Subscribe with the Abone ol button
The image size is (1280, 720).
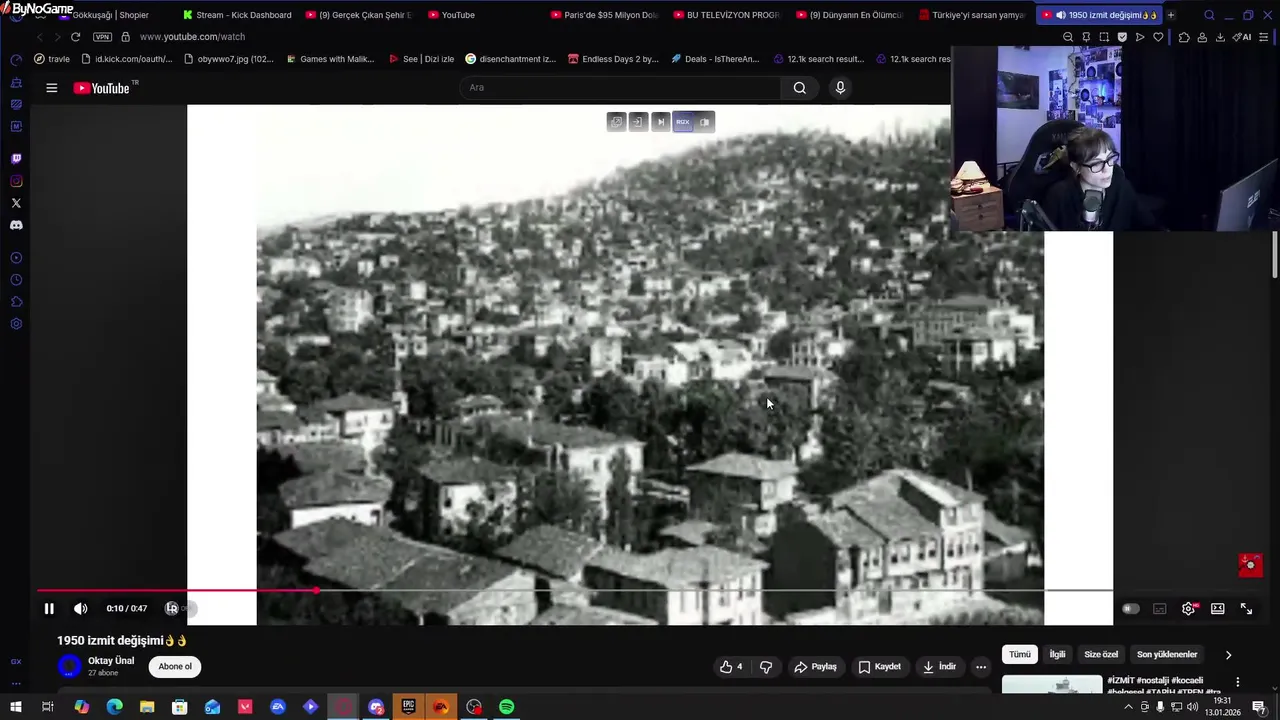point(175,666)
